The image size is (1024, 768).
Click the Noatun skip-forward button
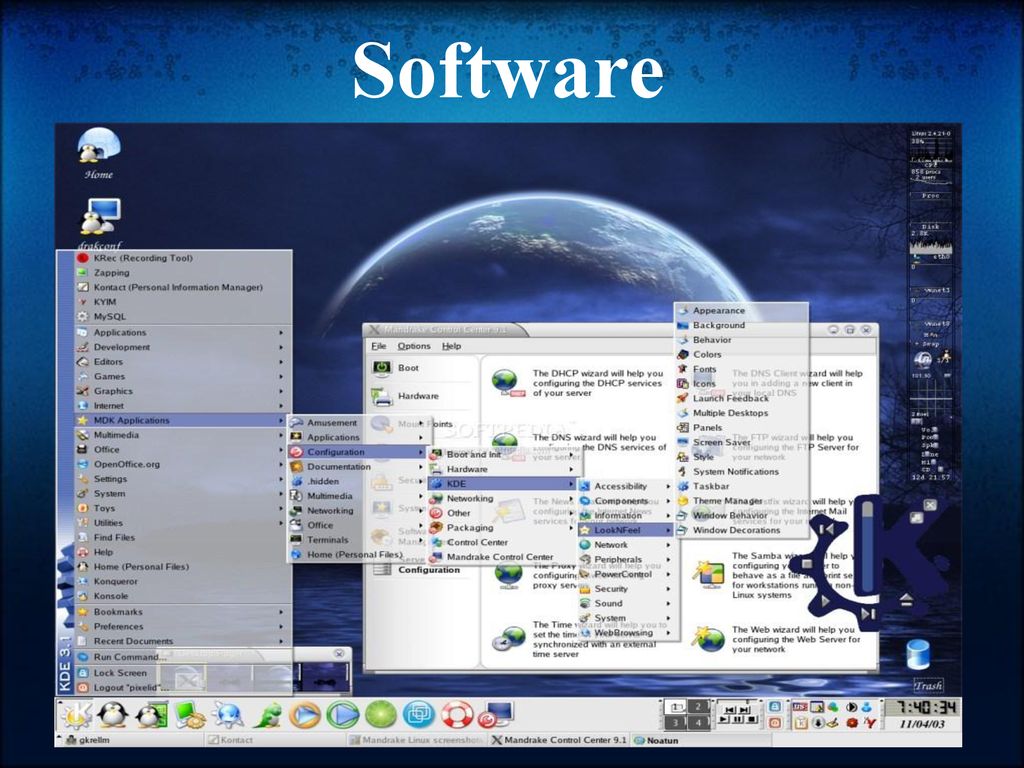(x=868, y=614)
